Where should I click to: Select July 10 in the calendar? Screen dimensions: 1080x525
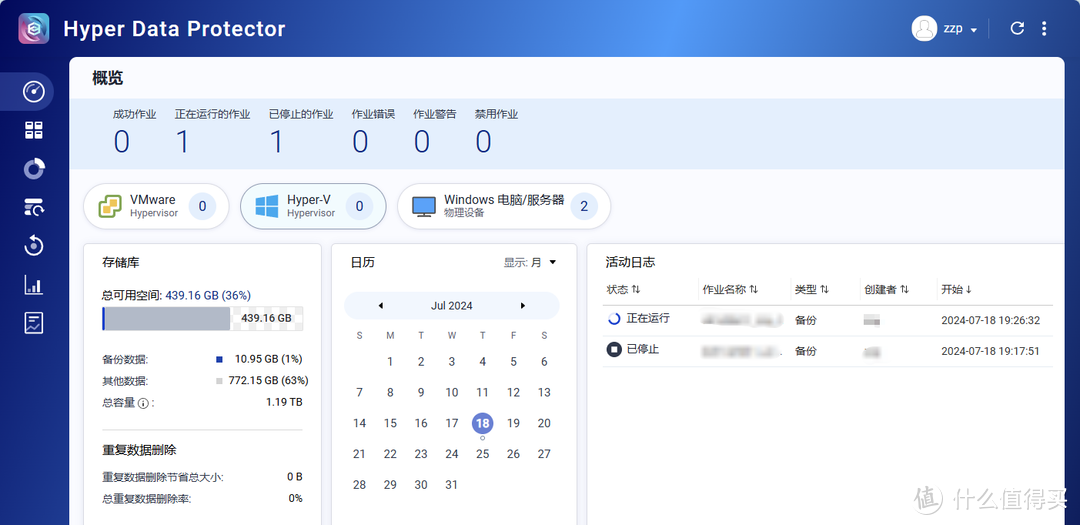pyautogui.click(x=451, y=393)
